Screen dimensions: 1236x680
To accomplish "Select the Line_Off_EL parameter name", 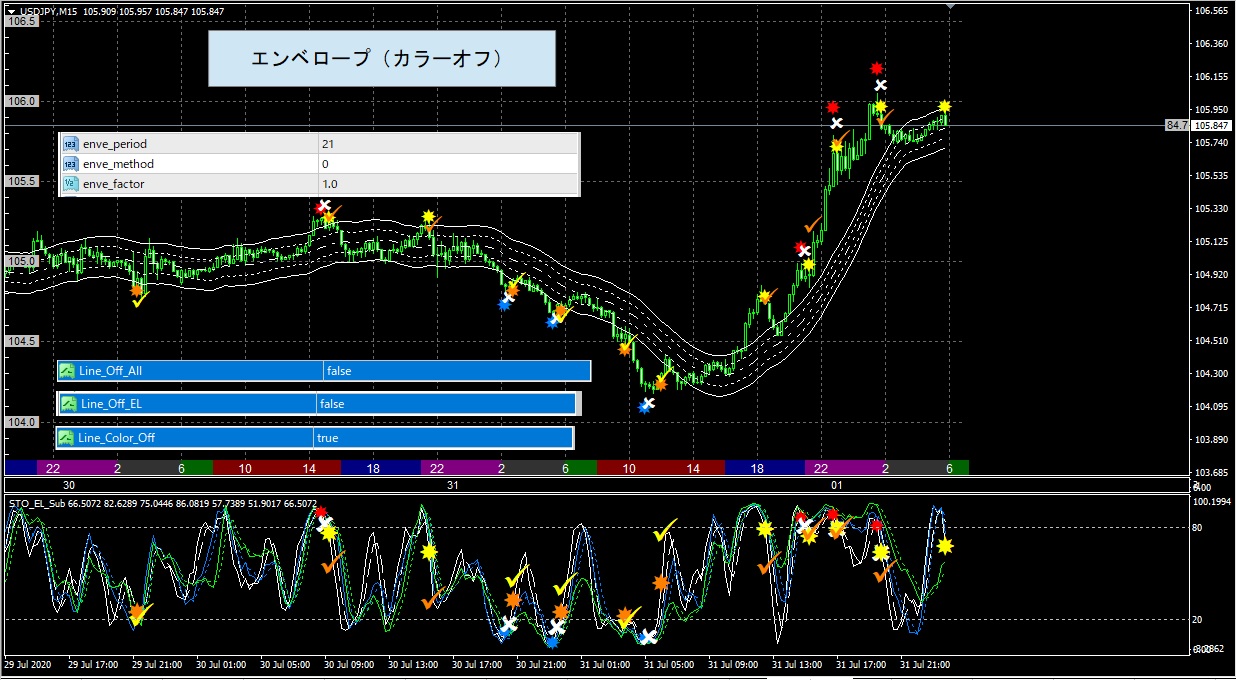I will pyautogui.click(x=111, y=404).
